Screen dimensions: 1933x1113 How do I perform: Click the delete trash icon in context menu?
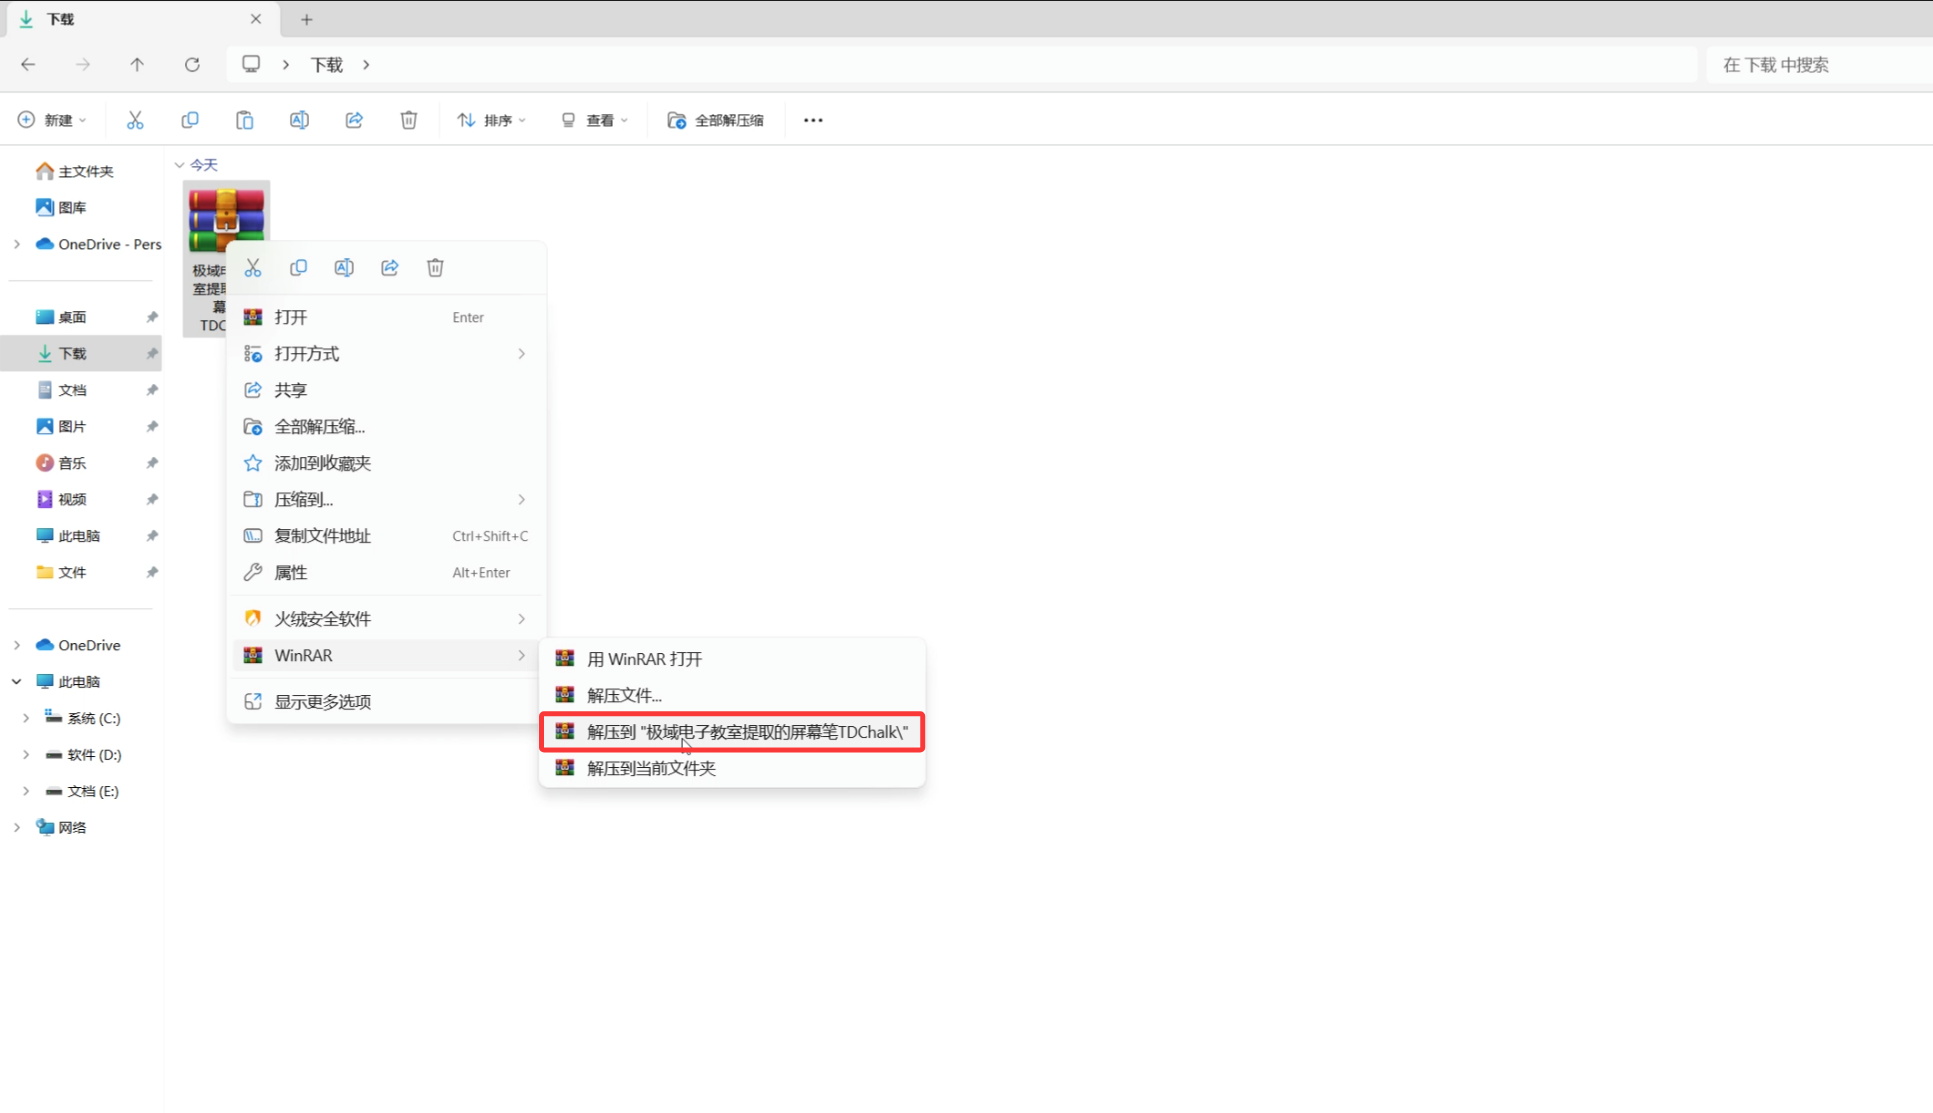click(435, 268)
